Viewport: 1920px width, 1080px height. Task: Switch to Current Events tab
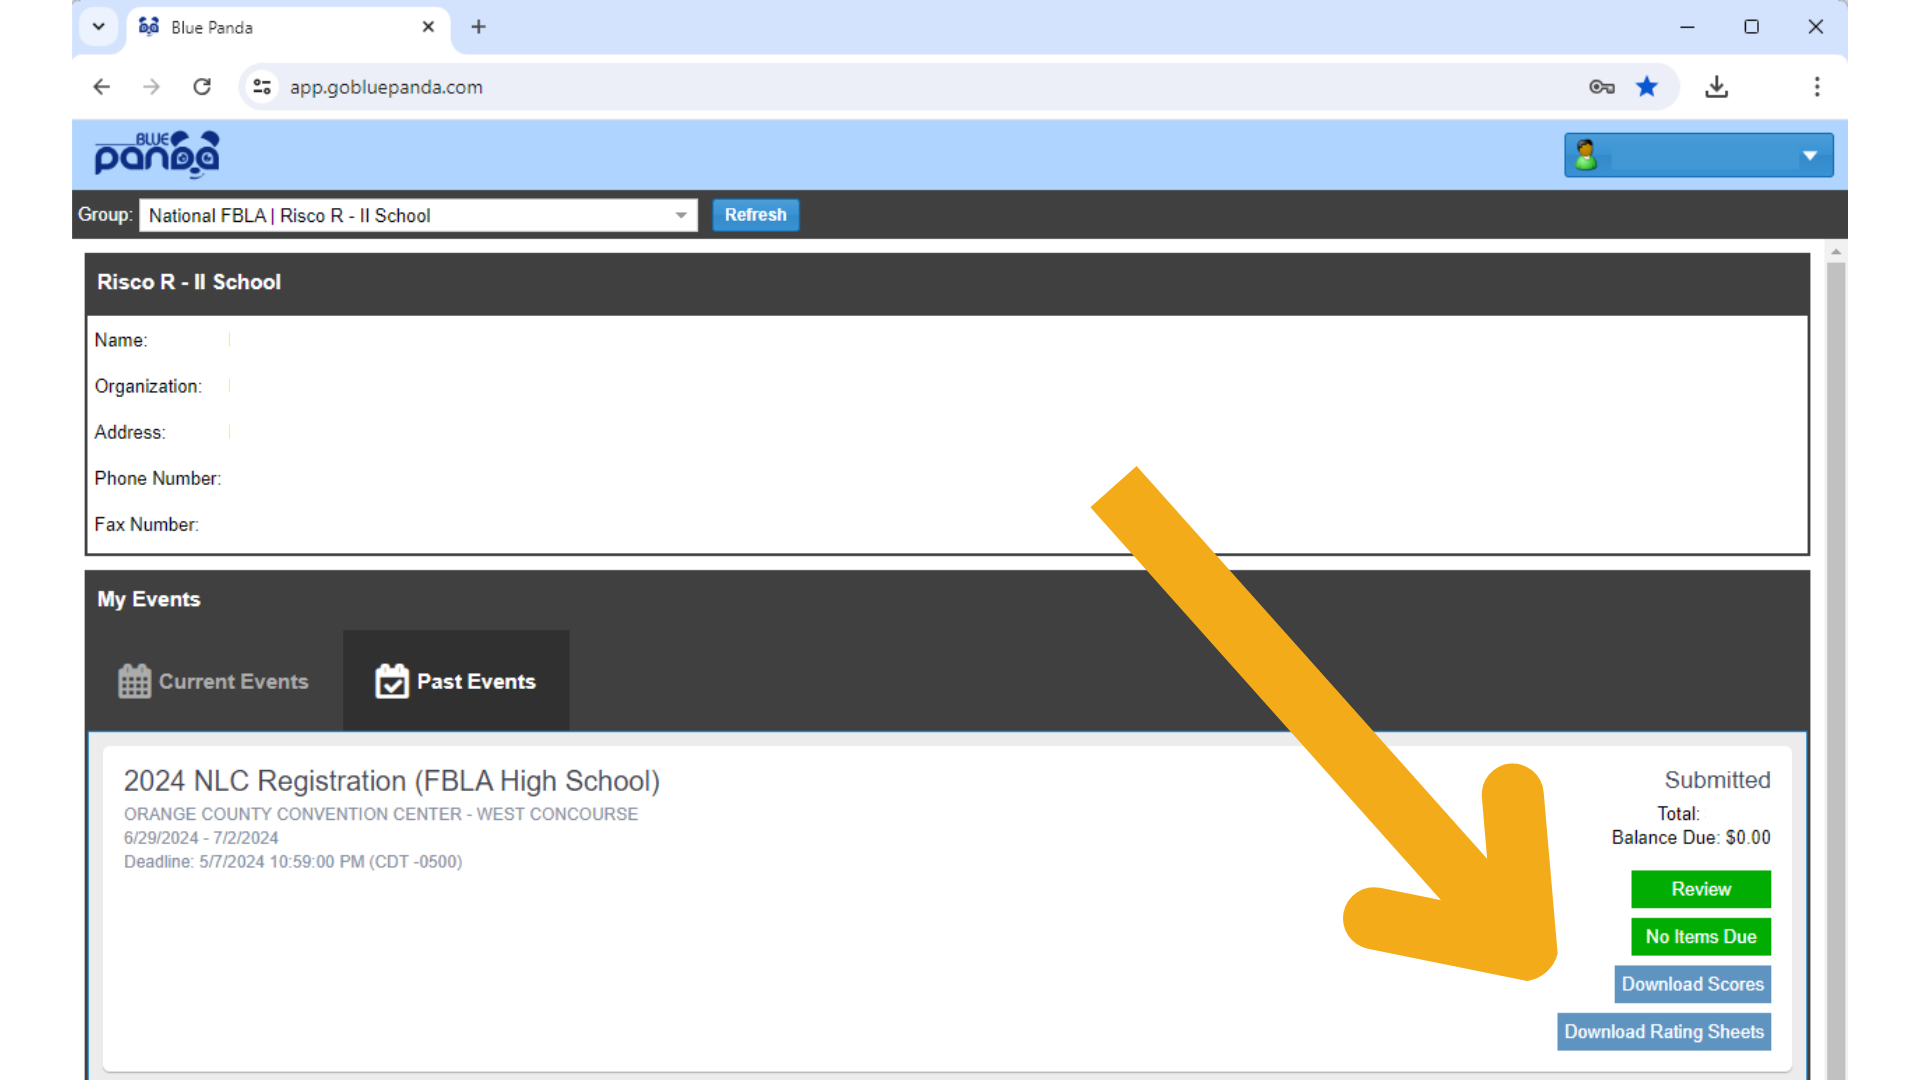coord(213,681)
